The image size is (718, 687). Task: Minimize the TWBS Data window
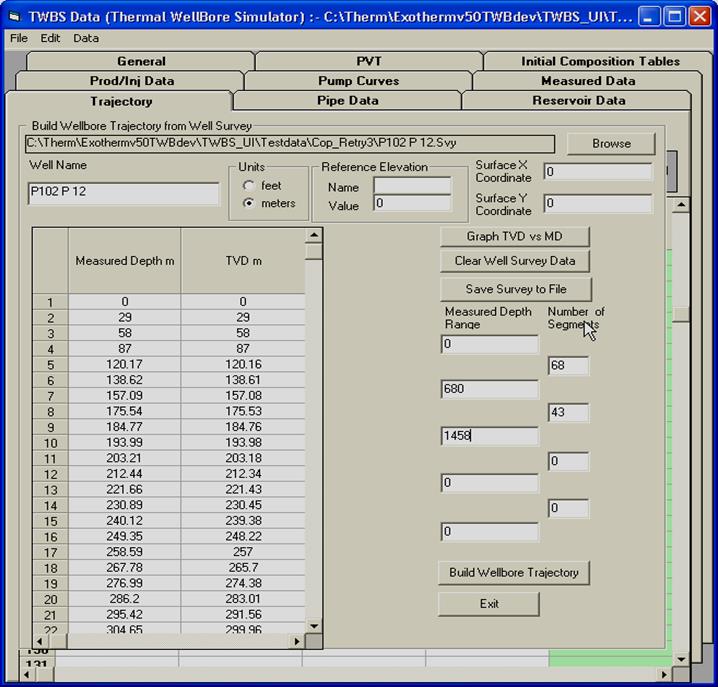point(649,17)
